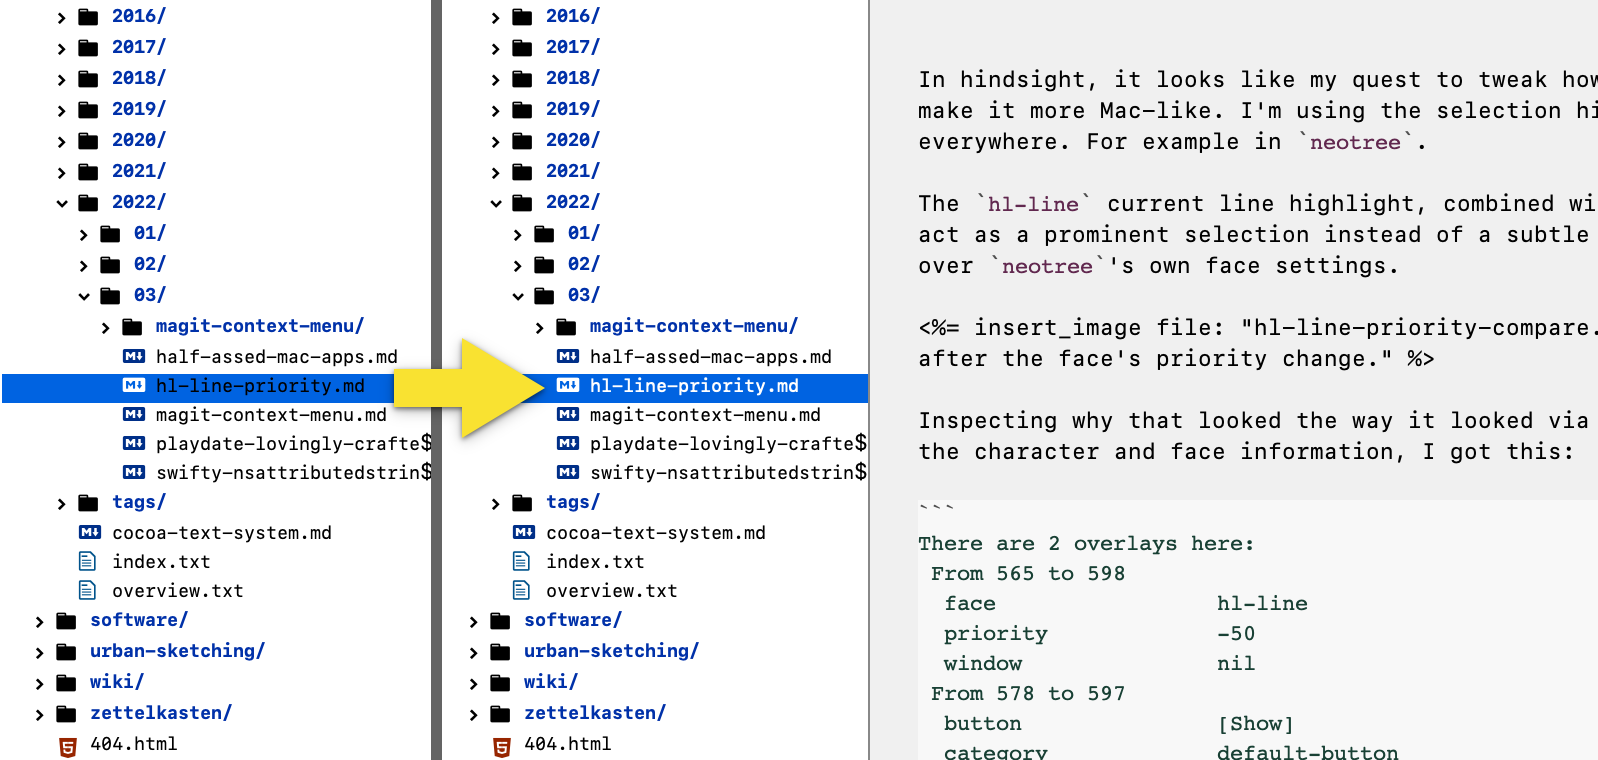Click markdown icon of swifty-nsattributedstrin in left tree
1598x760 pixels.
tap(134, 472)
